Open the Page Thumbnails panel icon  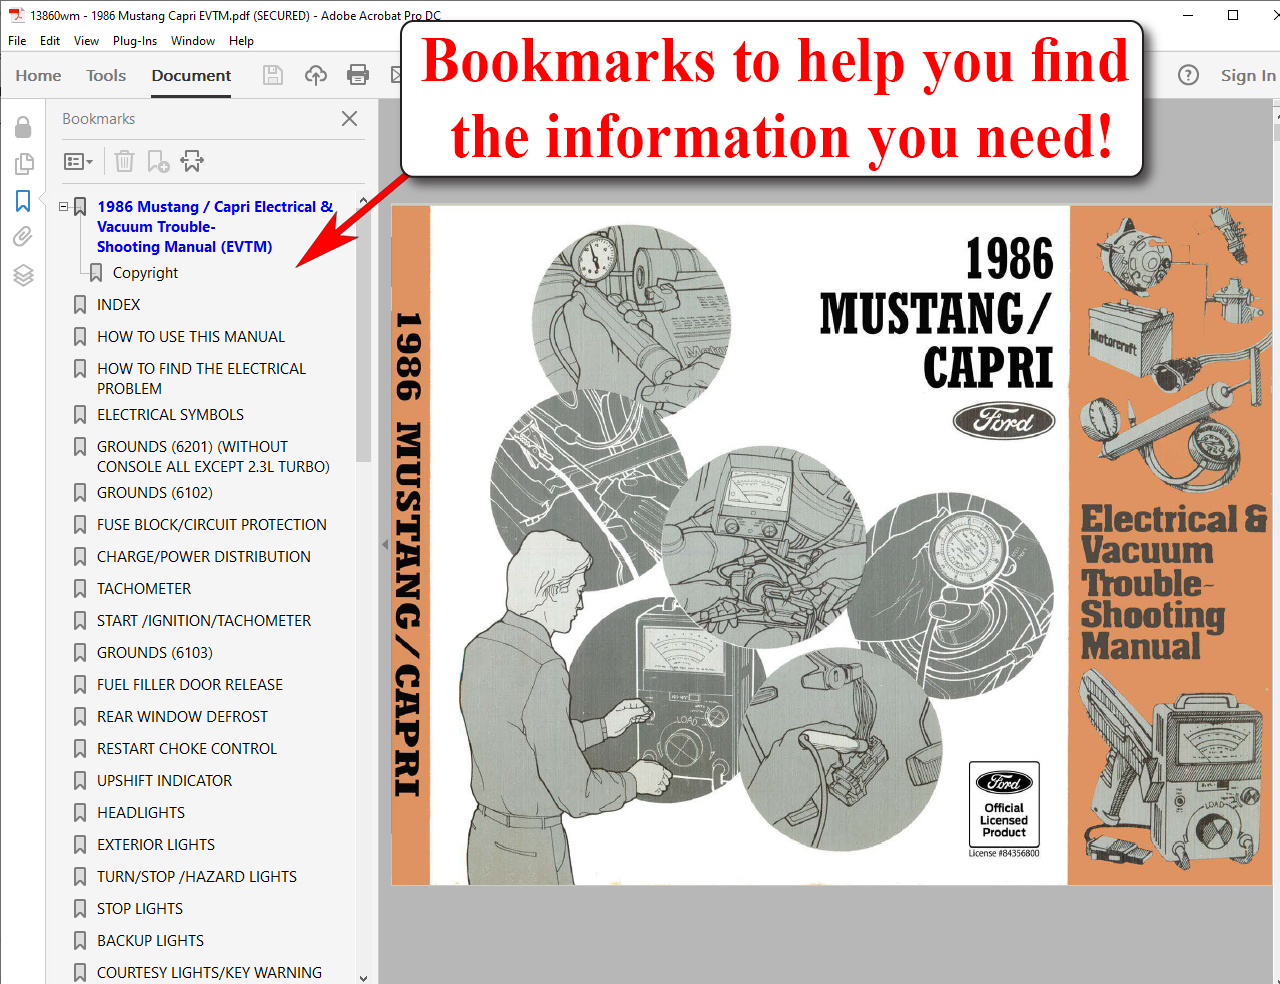[x=23, y=163]
